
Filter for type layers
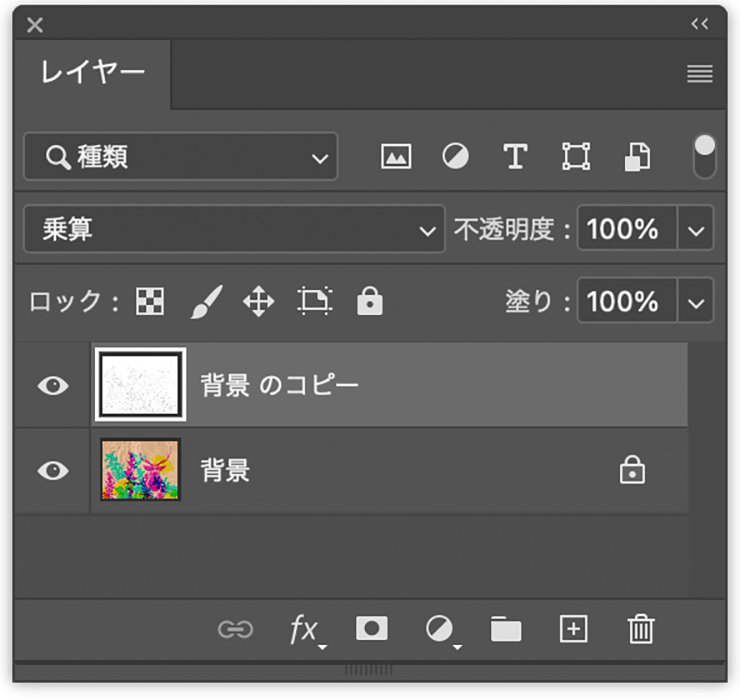click(515, 157)
